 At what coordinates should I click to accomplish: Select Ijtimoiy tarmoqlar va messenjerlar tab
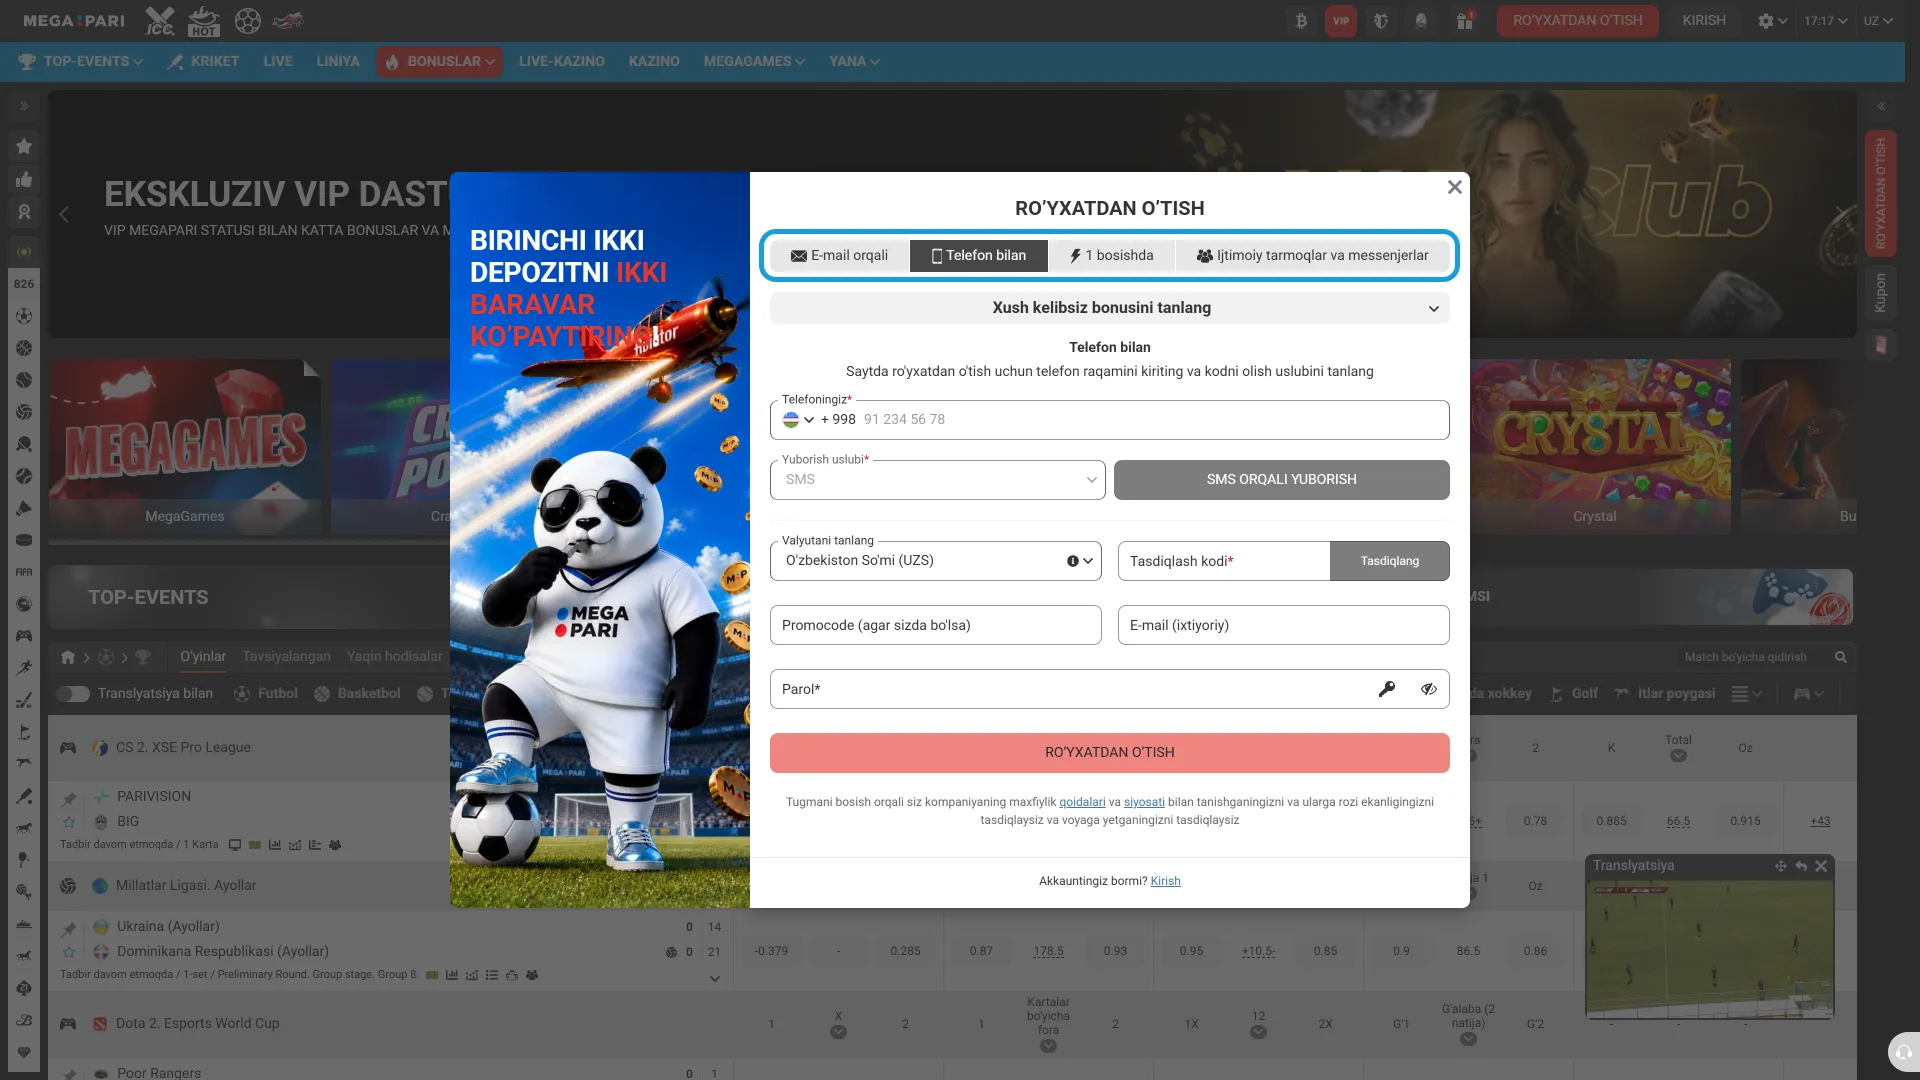[x=1312, y=256]
